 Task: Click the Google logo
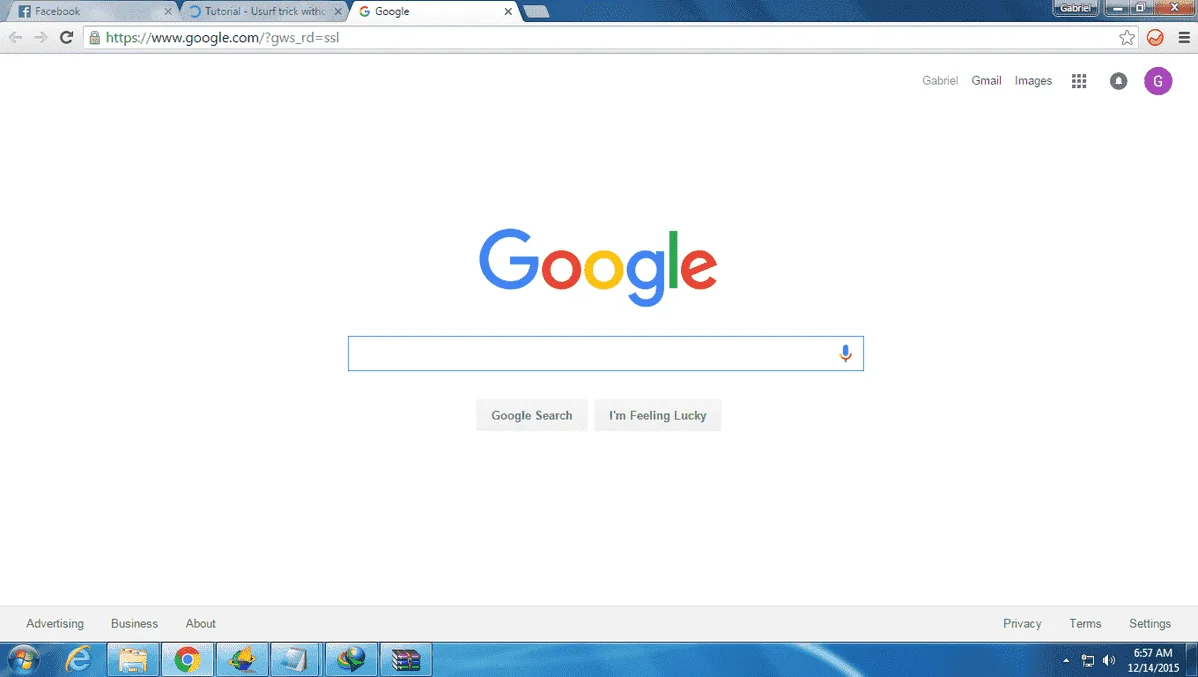click(598, 267)
